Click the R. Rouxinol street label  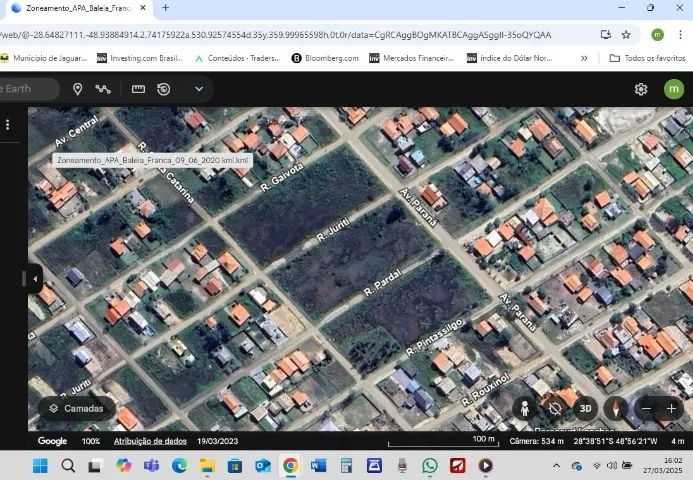click(485, 389)
